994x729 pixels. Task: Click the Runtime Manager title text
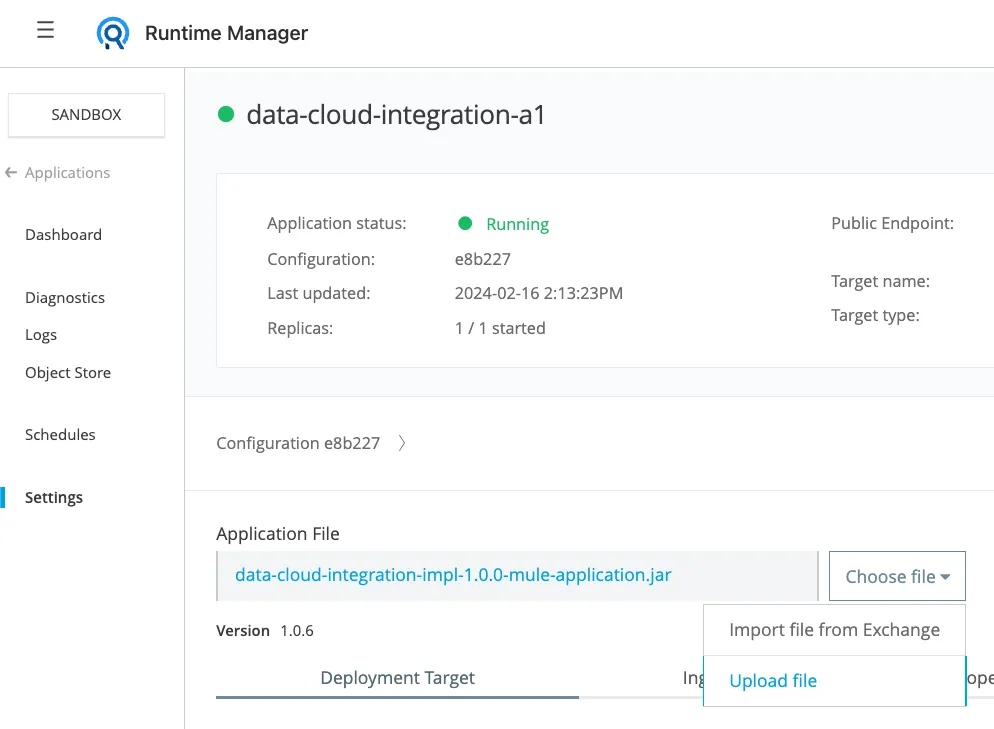point(226,33)
